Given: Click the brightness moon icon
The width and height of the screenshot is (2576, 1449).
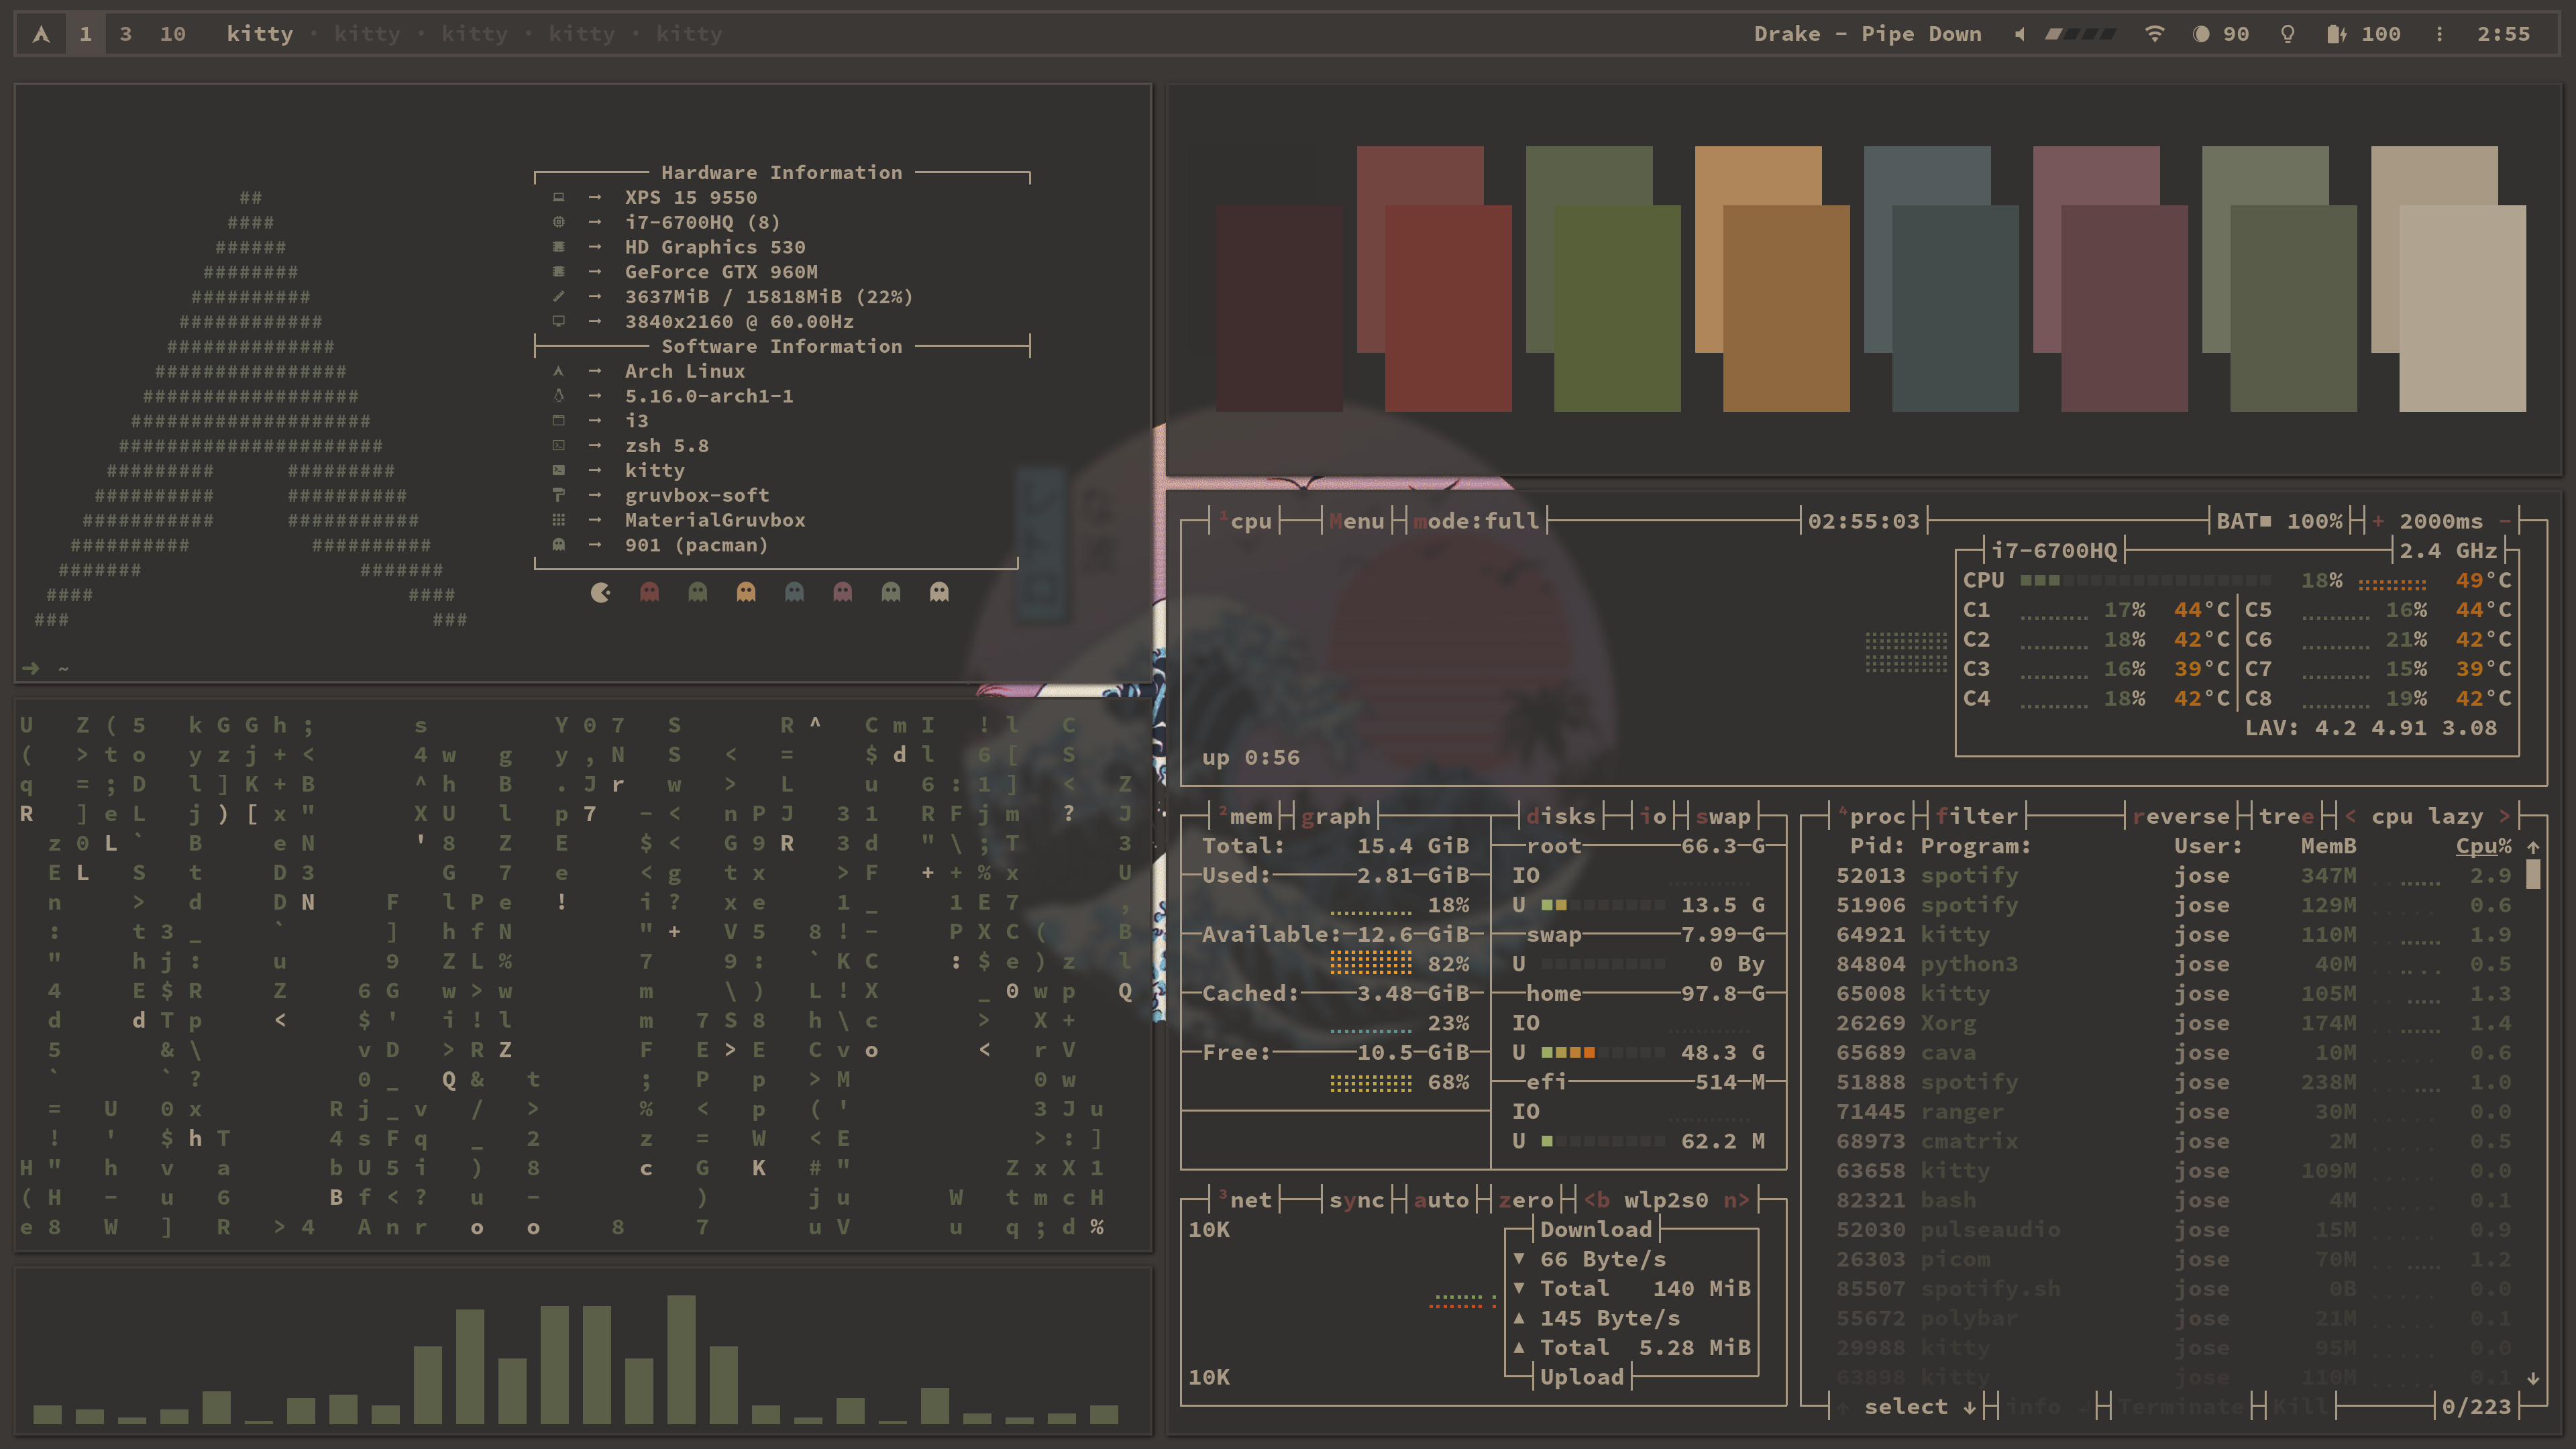Looking at the screenshot, I should click(x=2200, y=34).
